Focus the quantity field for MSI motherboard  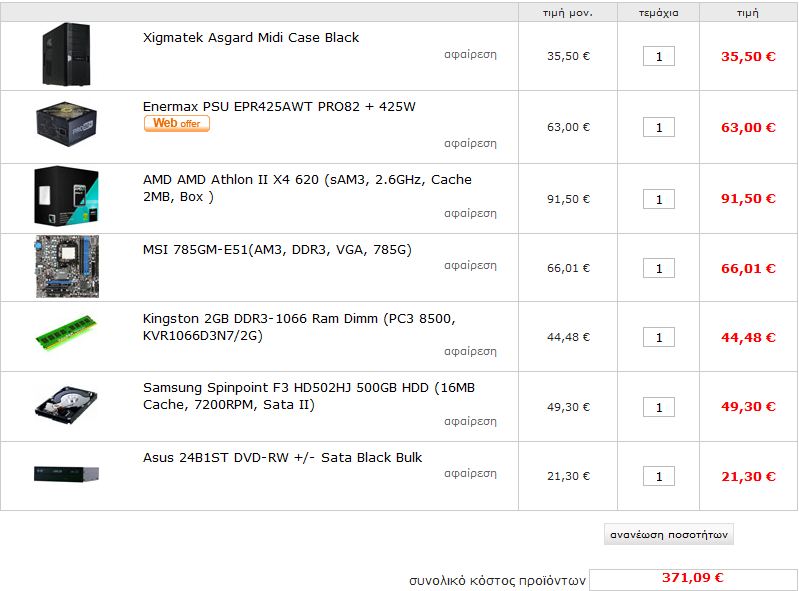[659, 268]
